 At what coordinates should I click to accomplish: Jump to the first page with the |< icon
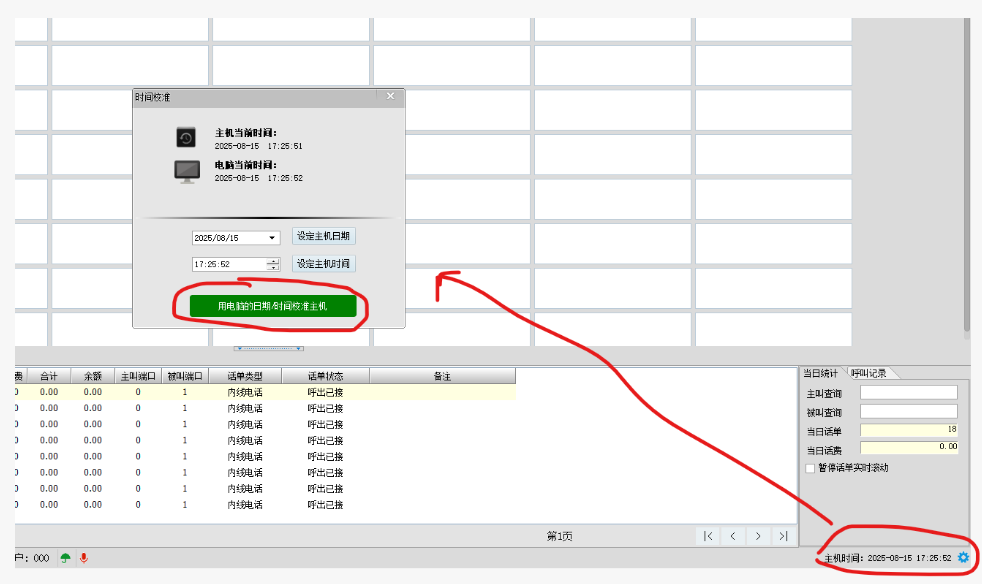point(709,536)
